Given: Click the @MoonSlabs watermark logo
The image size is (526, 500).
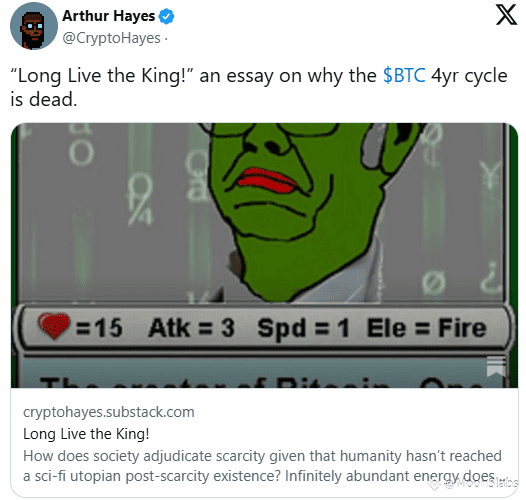Looking at the screenshot, I should (473, 484).
